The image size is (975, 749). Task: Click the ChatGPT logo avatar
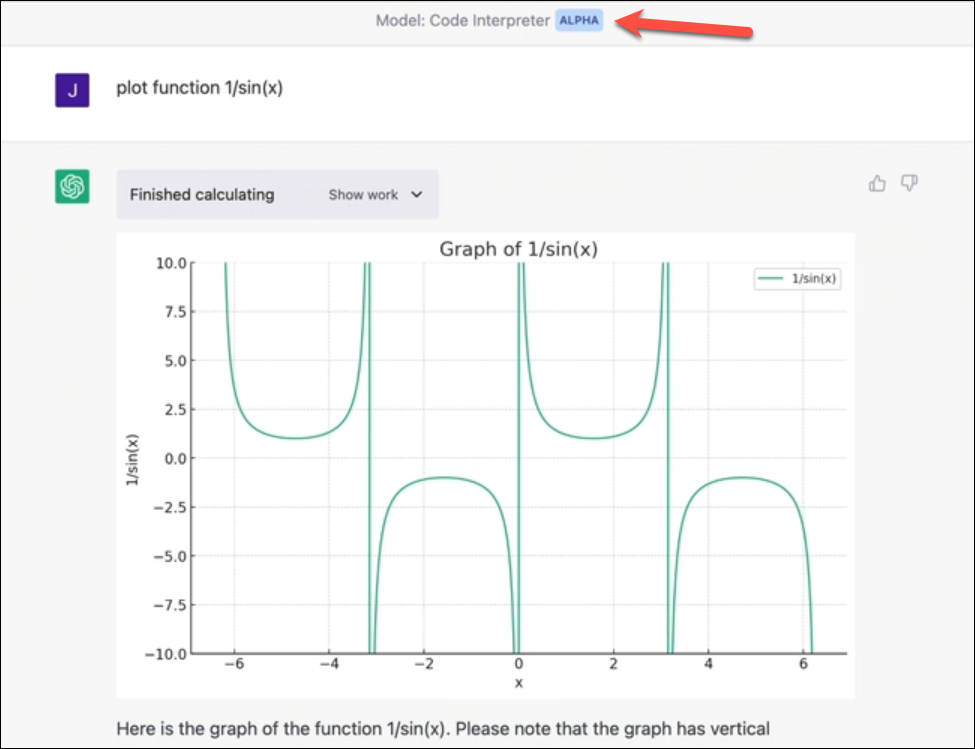point(72,186)
